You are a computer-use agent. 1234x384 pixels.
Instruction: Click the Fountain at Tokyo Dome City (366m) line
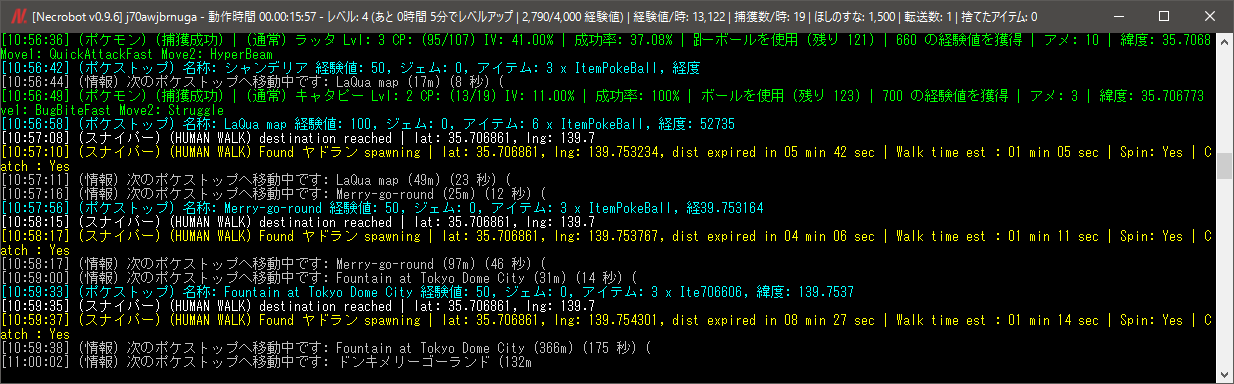pos(327,348)
